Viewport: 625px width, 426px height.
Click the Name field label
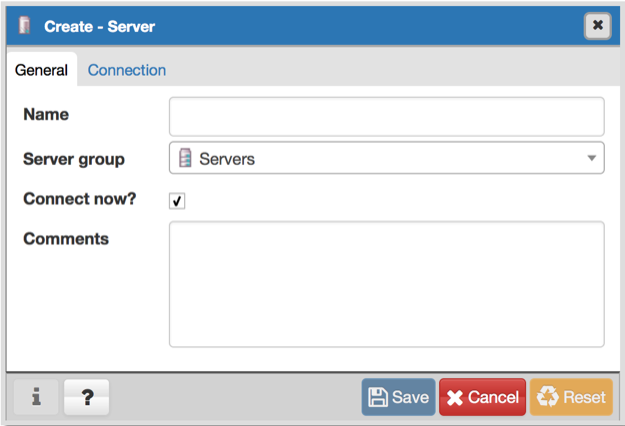[x=46, y=115]
